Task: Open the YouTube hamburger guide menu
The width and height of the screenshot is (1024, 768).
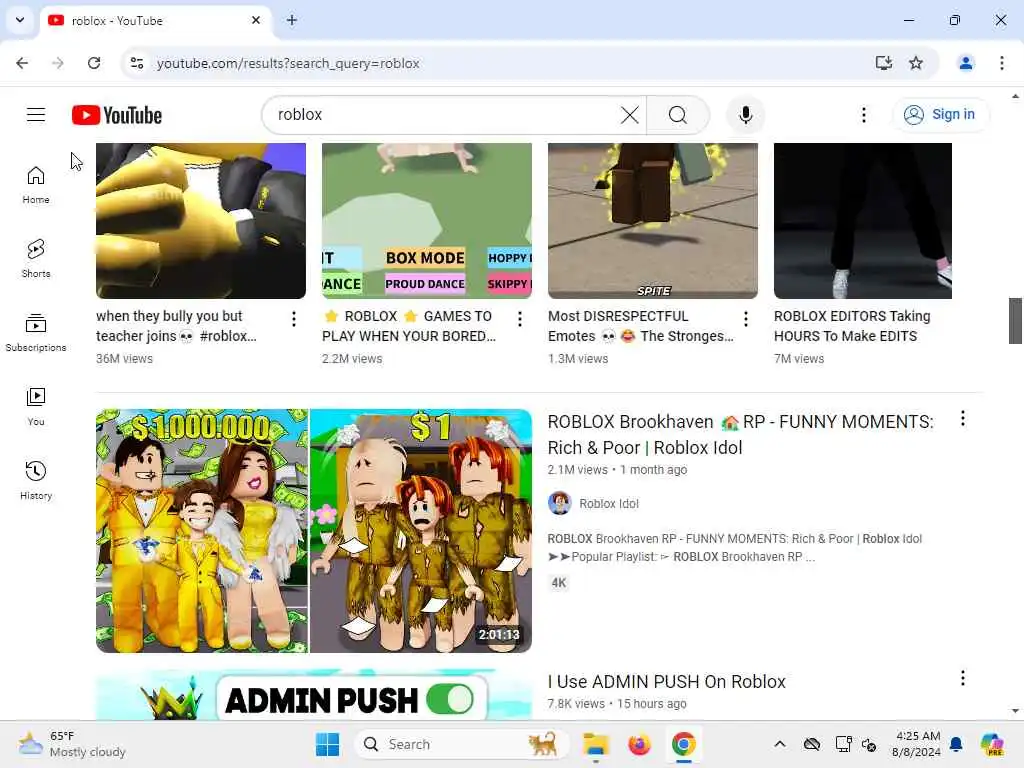Action: click(36, 115)
